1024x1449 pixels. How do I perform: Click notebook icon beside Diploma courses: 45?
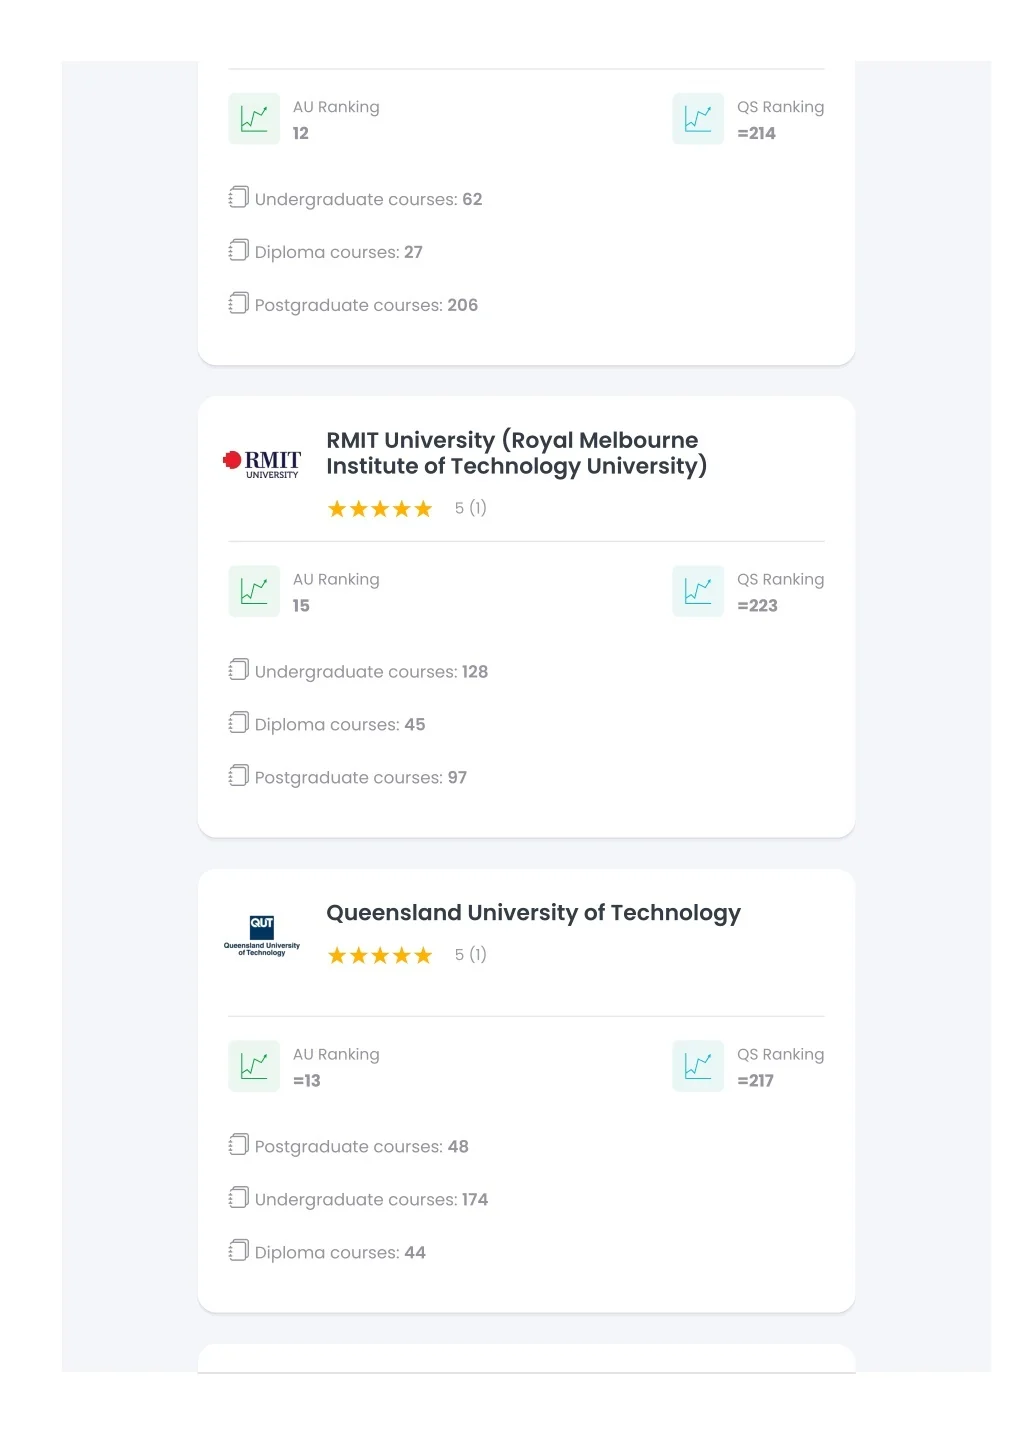click(x=238, y=722)
